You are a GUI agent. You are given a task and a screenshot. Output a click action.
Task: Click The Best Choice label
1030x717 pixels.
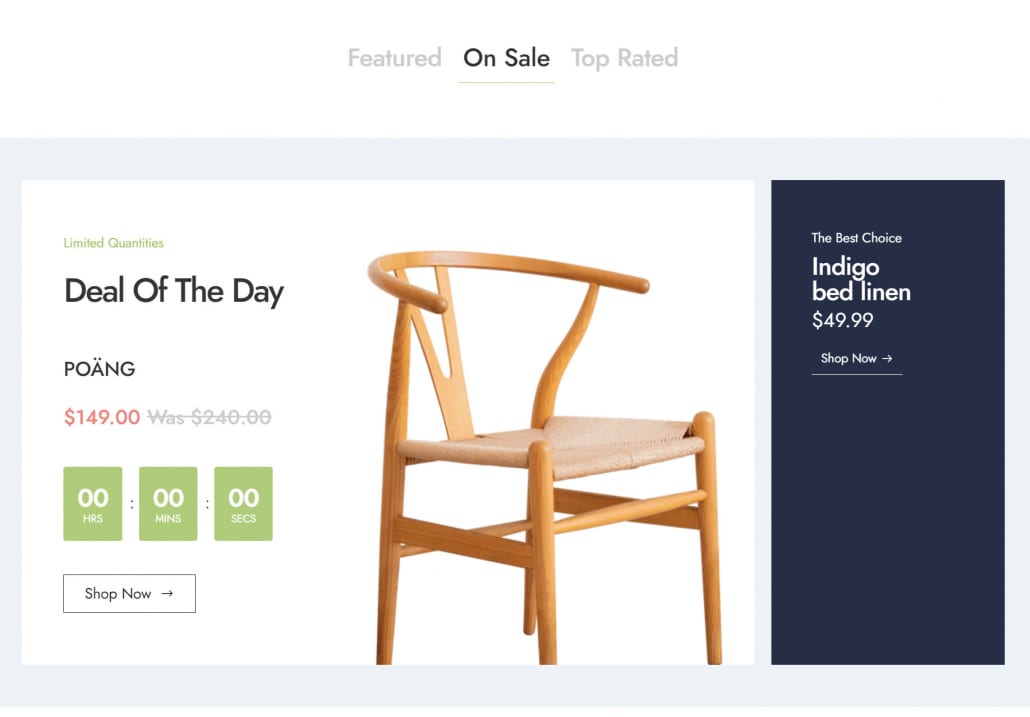(x=856, y=238)
